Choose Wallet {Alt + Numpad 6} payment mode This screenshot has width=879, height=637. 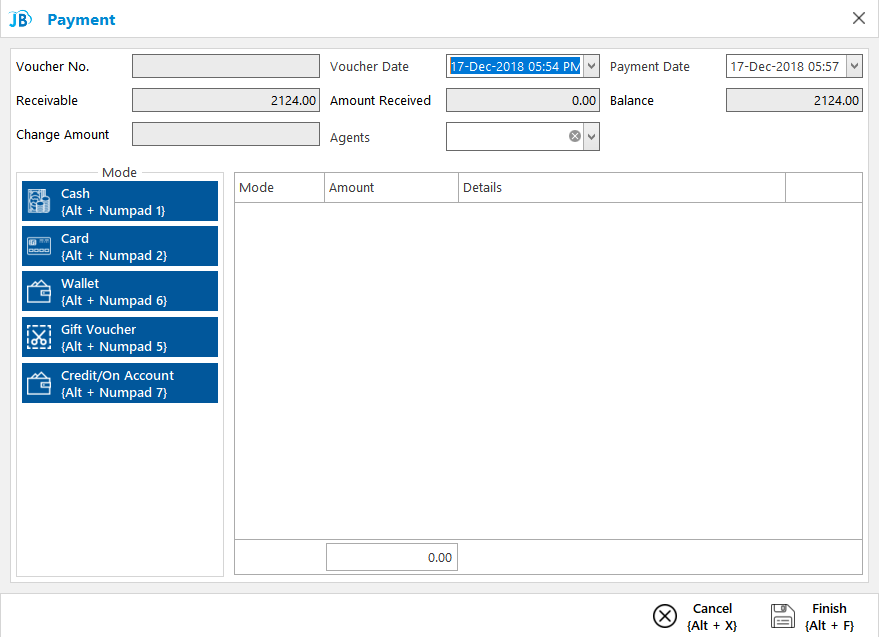pos(120,292)
